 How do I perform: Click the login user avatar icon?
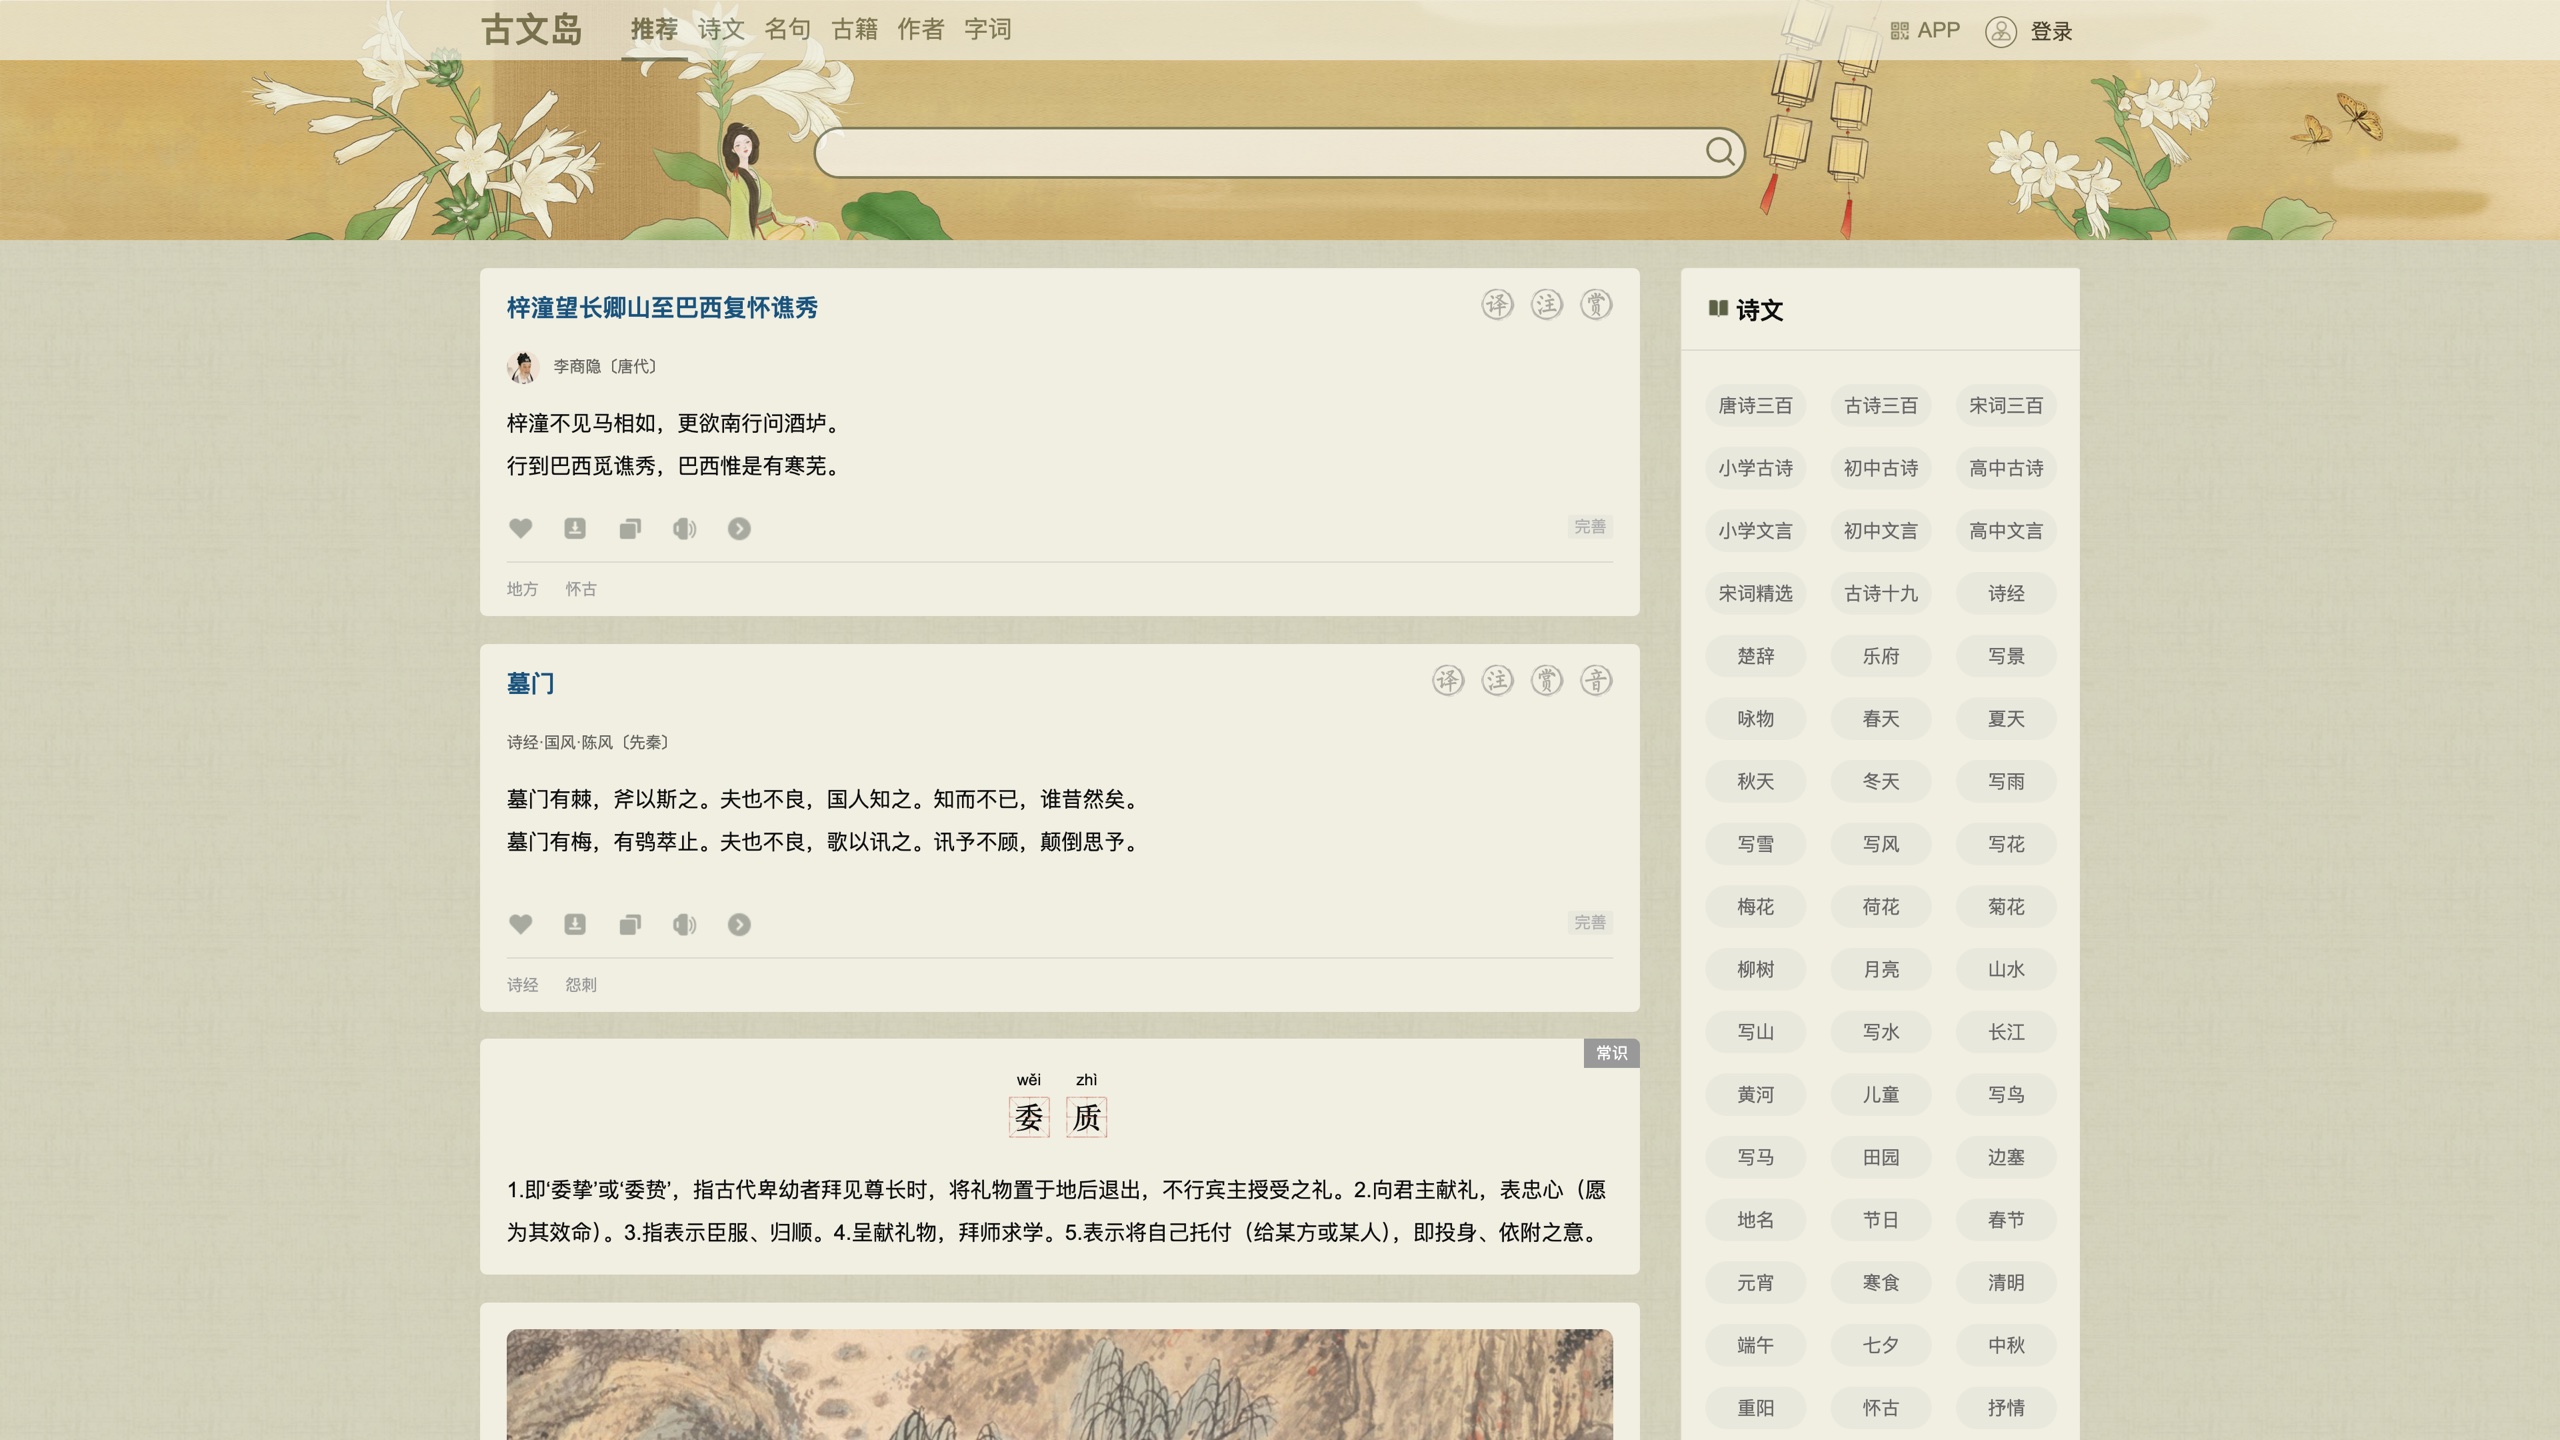click(2000, 31)
